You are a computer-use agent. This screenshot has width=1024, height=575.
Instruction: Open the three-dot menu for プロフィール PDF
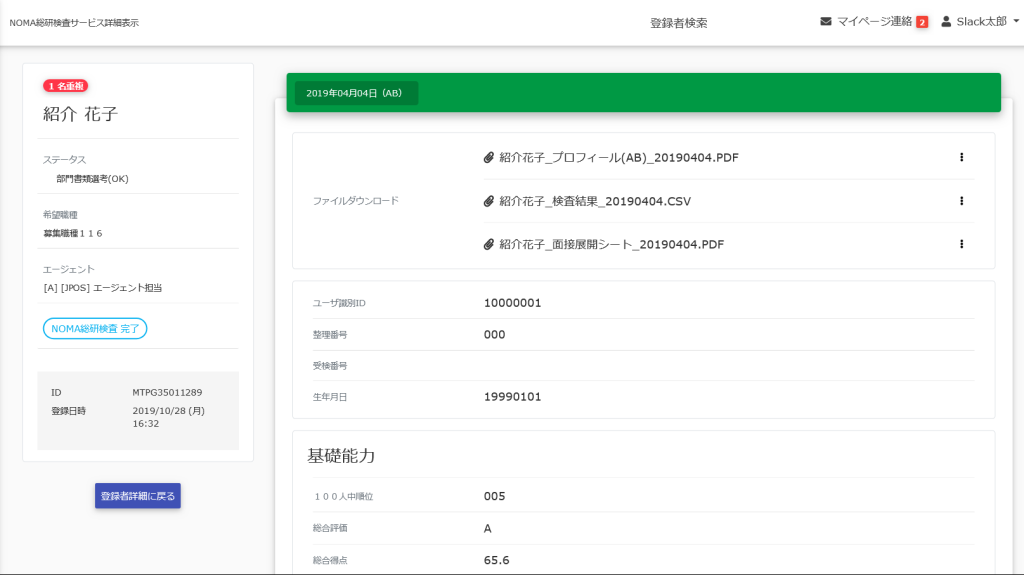[961, 157]
